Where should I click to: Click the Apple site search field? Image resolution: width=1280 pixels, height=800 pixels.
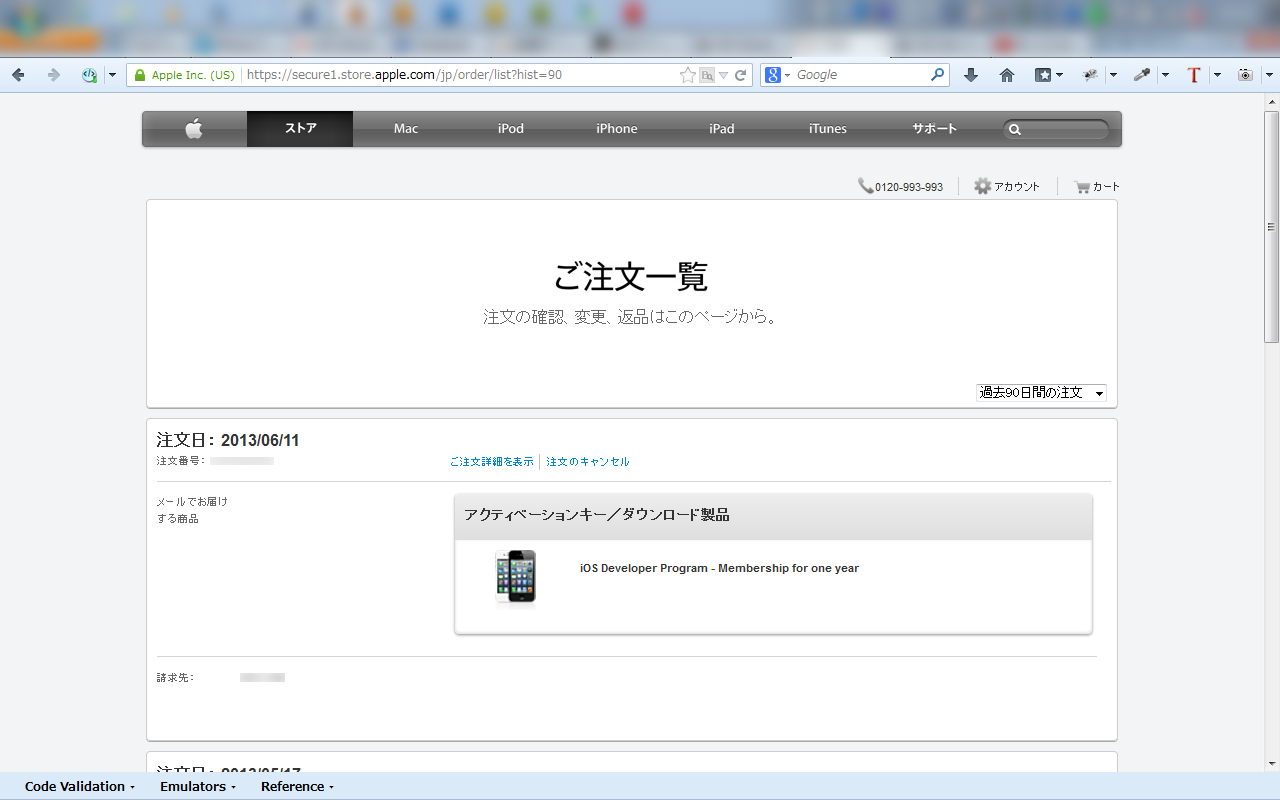click(1056, 129)
